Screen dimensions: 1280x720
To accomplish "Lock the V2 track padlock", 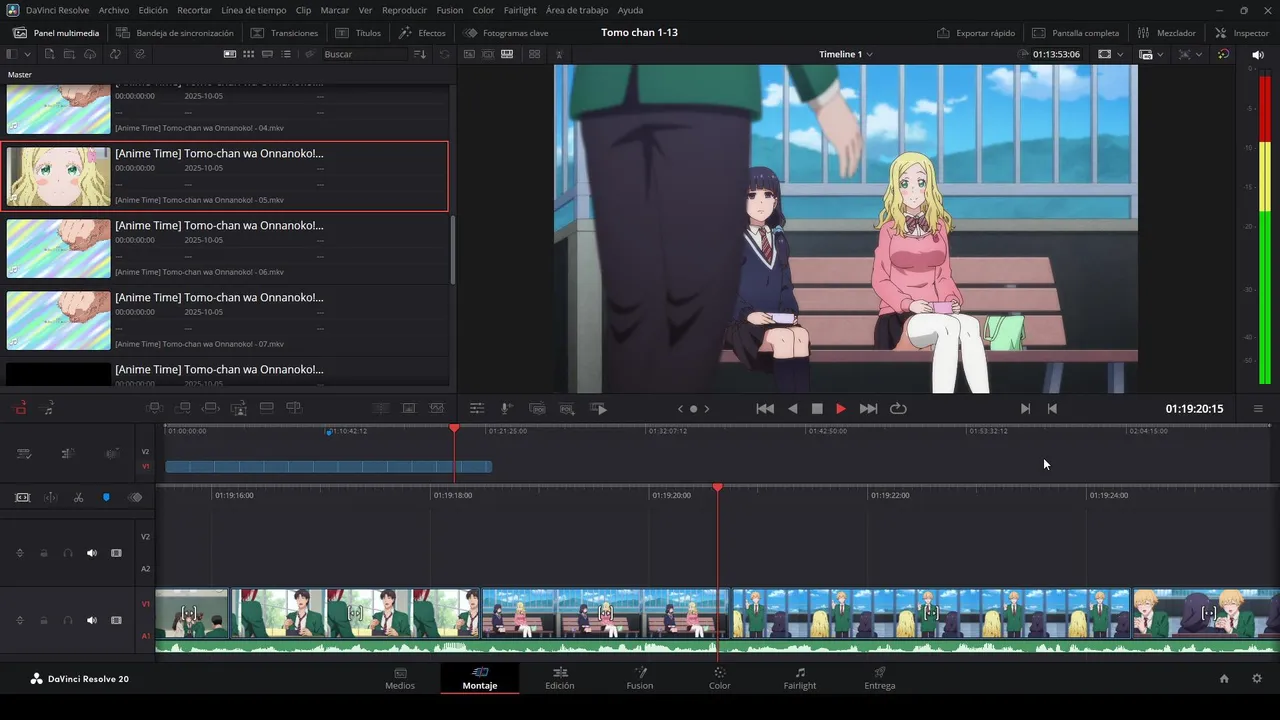I will point(44,553).
